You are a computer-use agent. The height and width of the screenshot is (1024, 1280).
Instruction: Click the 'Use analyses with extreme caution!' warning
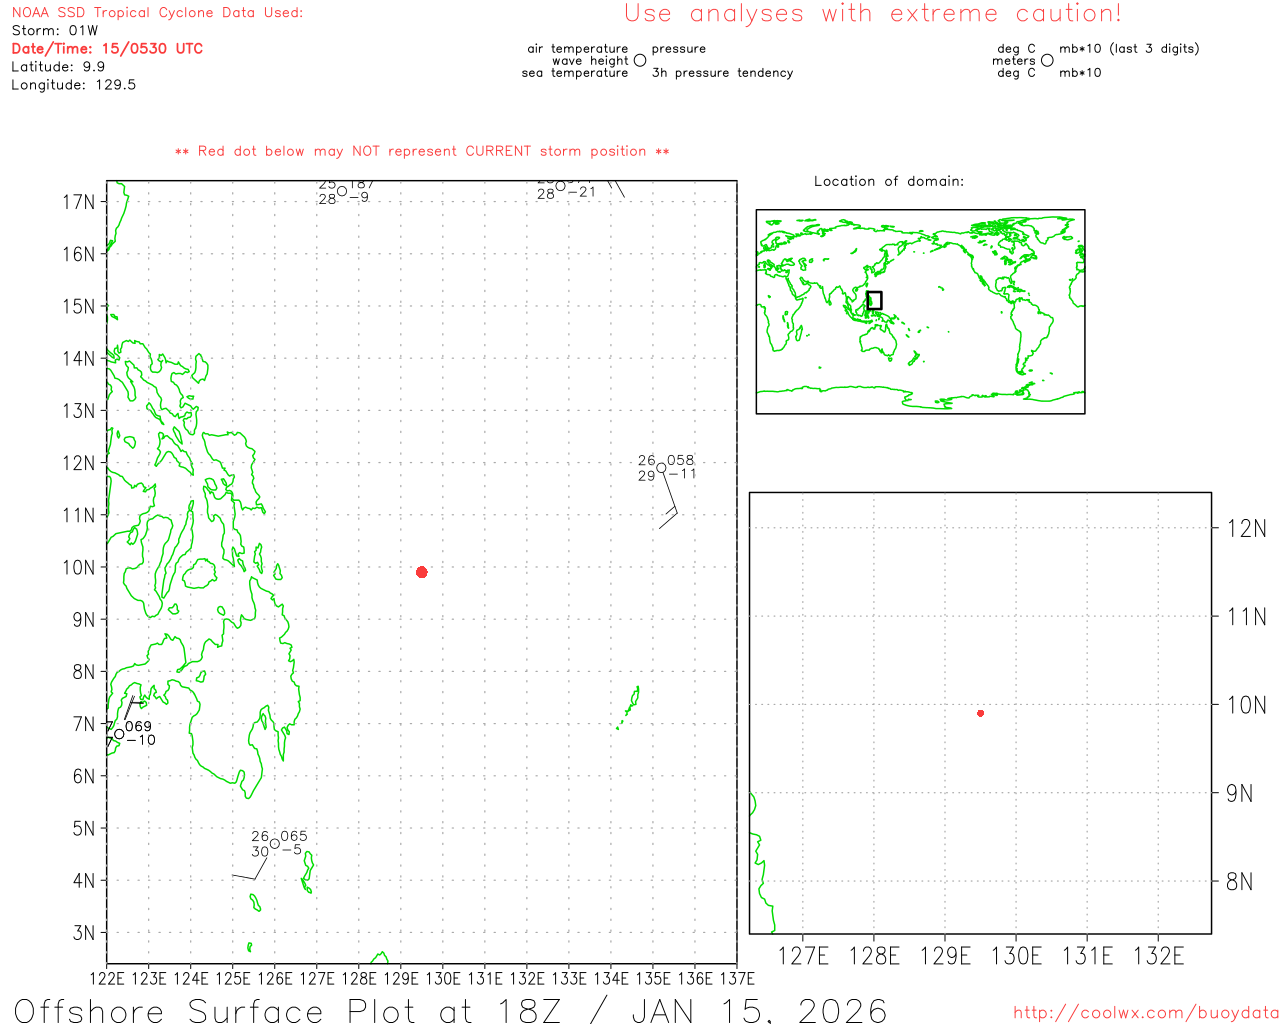[x=873, y=14]
